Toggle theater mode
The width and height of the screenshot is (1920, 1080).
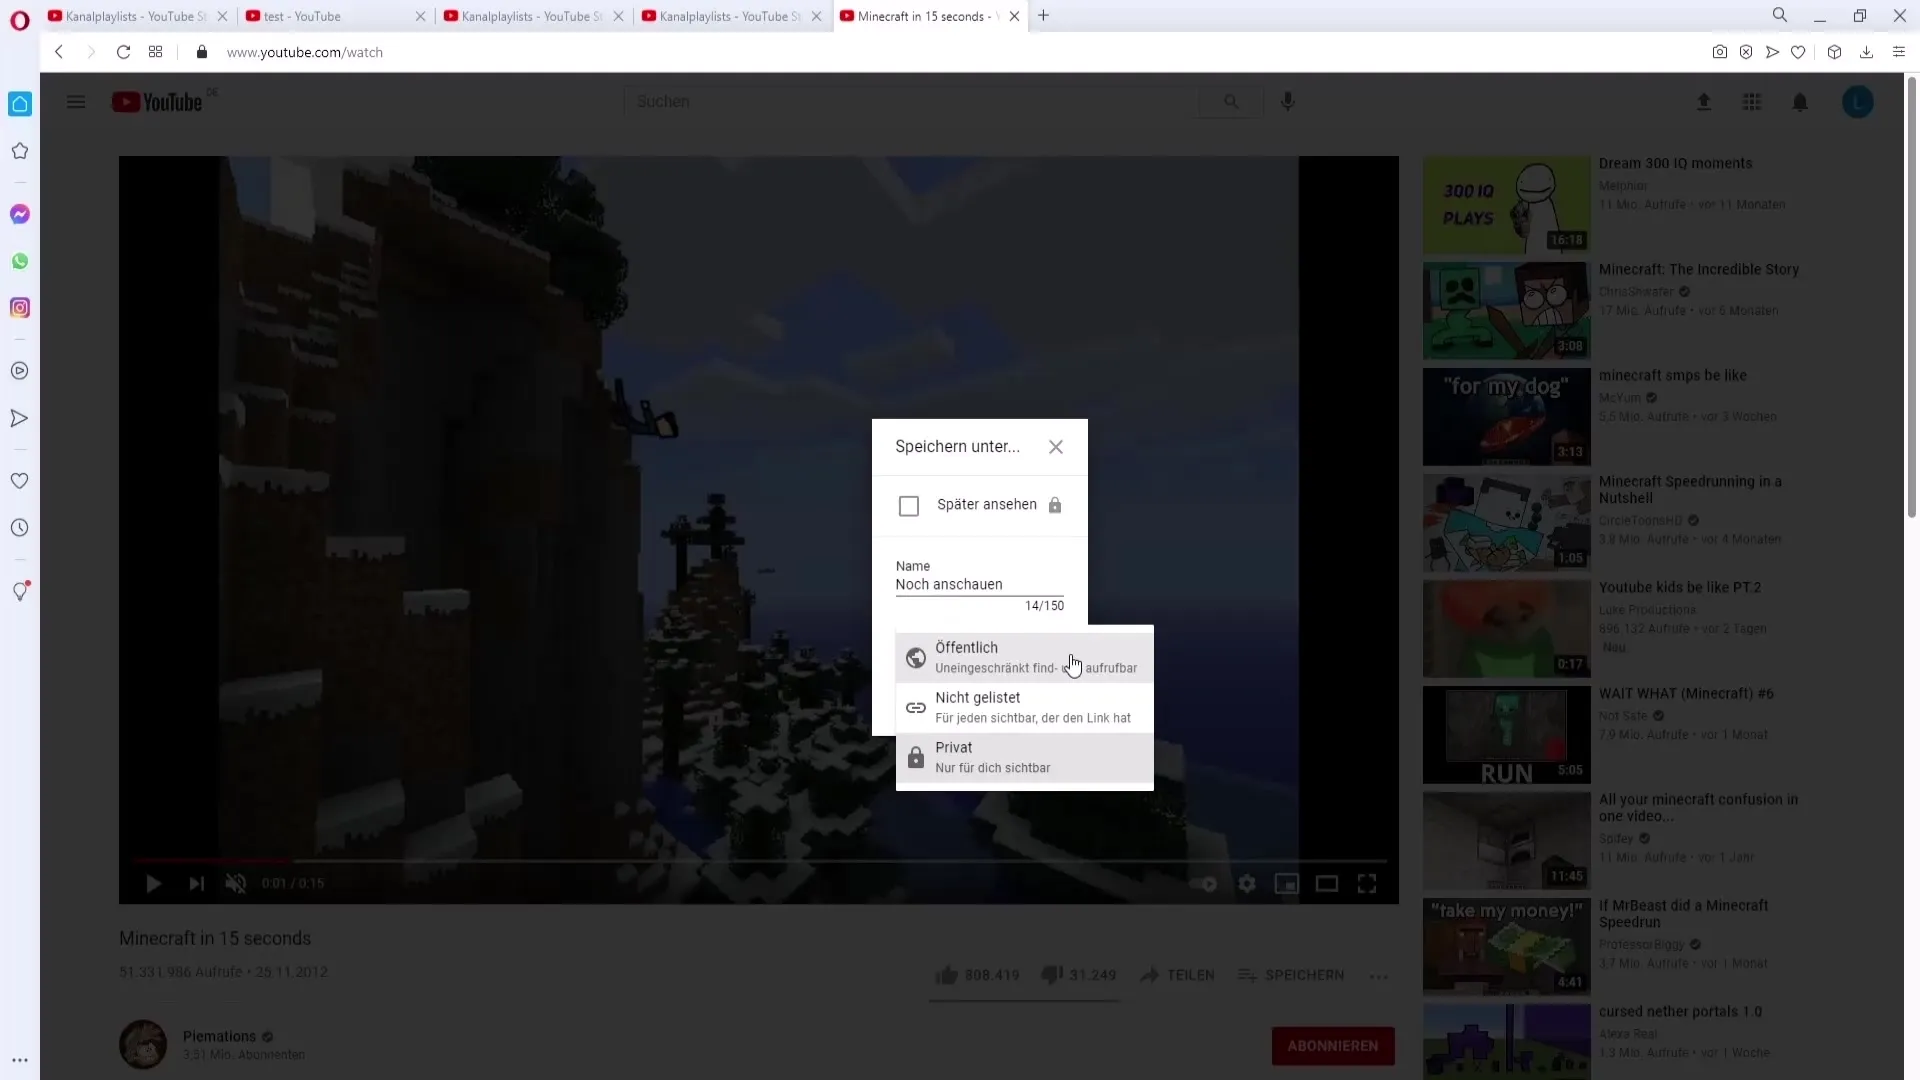pos(1327,884)
